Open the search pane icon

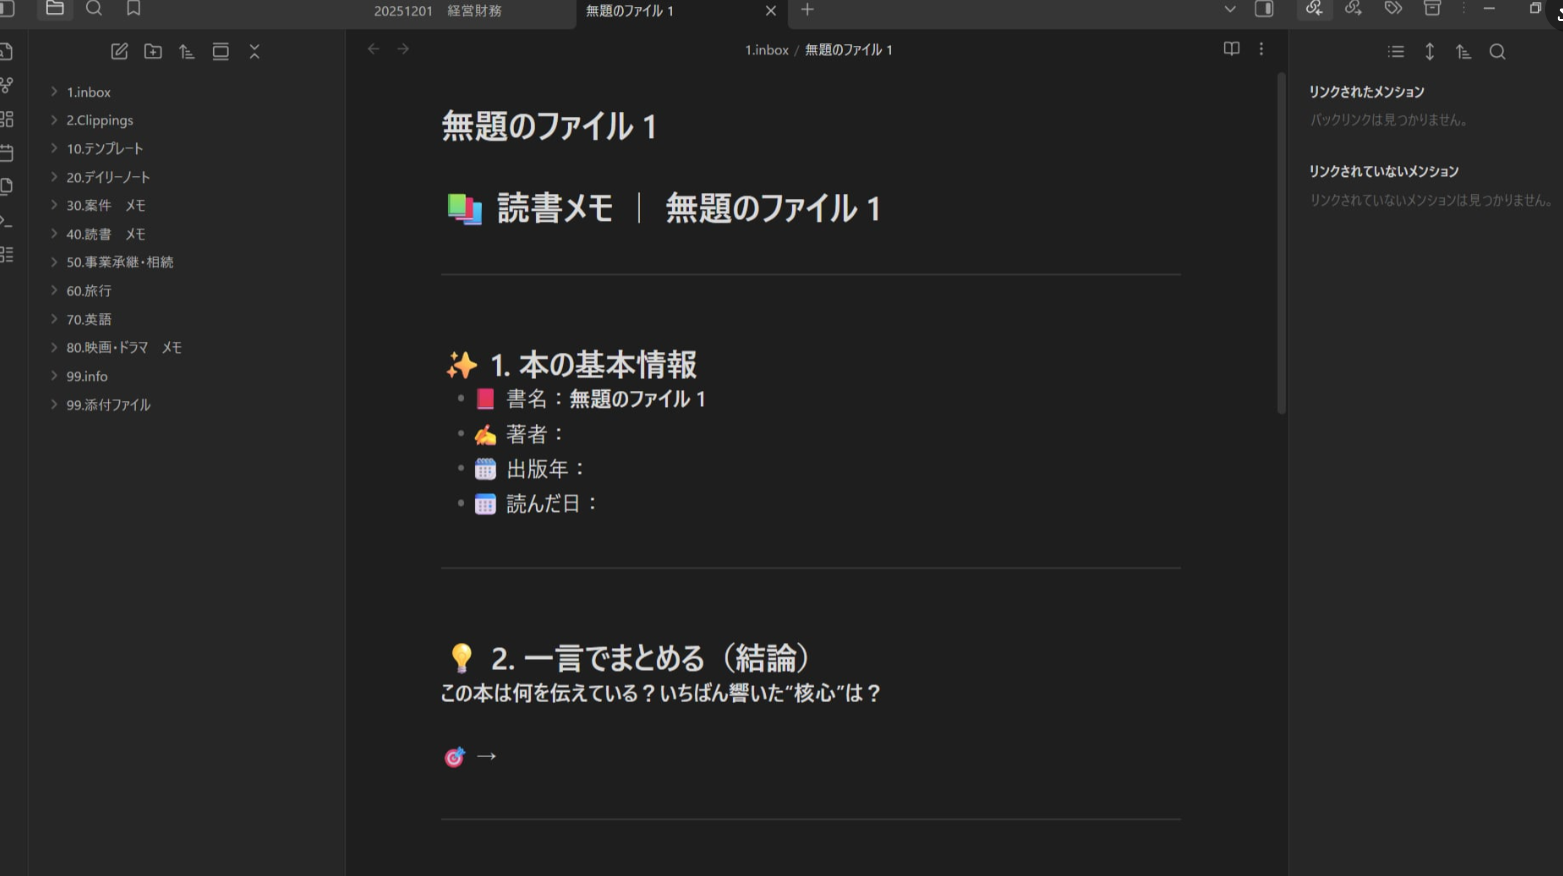(94, 9)
